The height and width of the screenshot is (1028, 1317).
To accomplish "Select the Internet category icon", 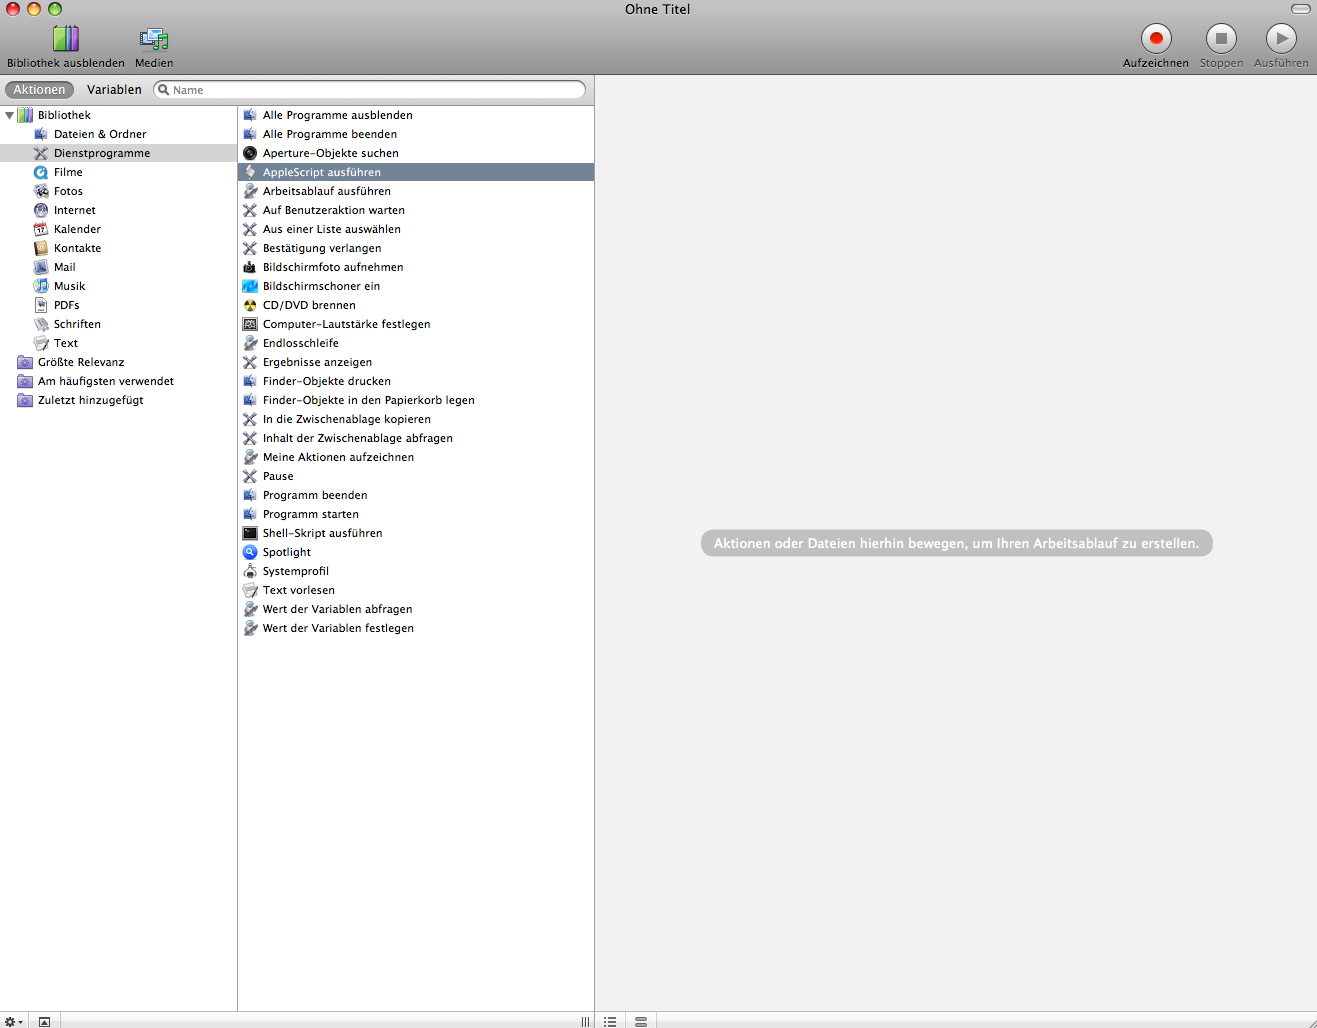I will (x=41, y=210).
